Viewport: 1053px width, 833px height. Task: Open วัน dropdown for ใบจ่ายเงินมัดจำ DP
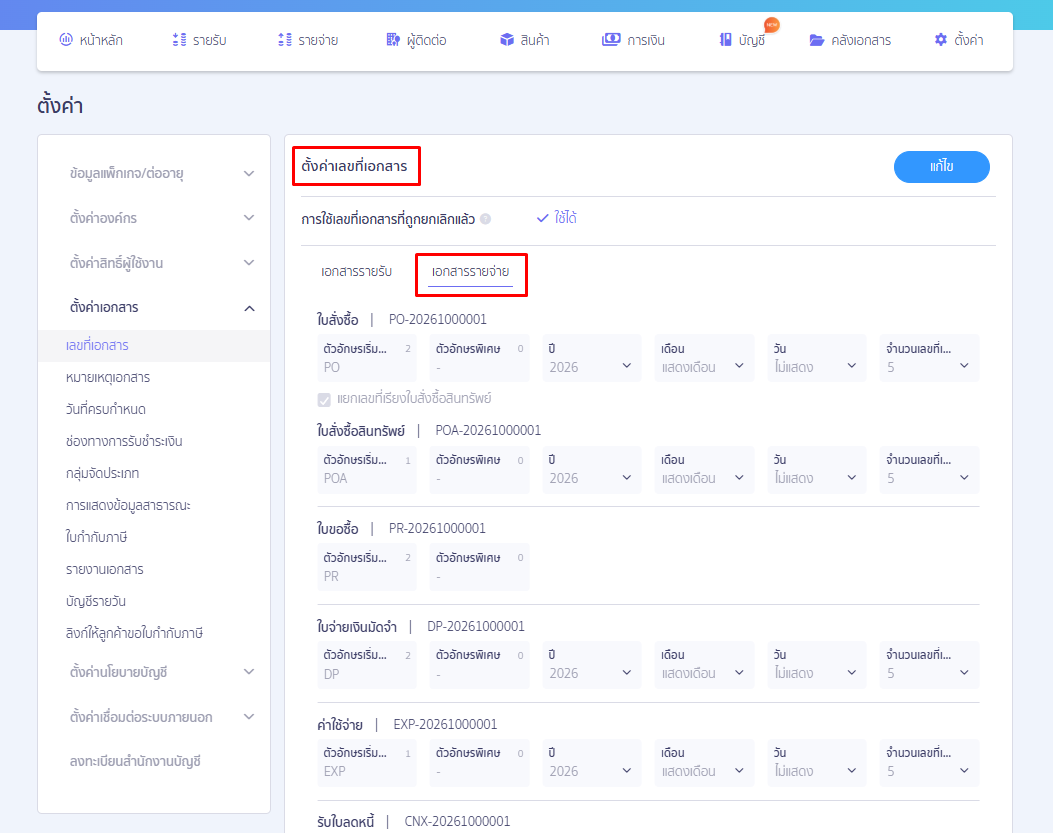pyautogui.click(x=817, y=664)
